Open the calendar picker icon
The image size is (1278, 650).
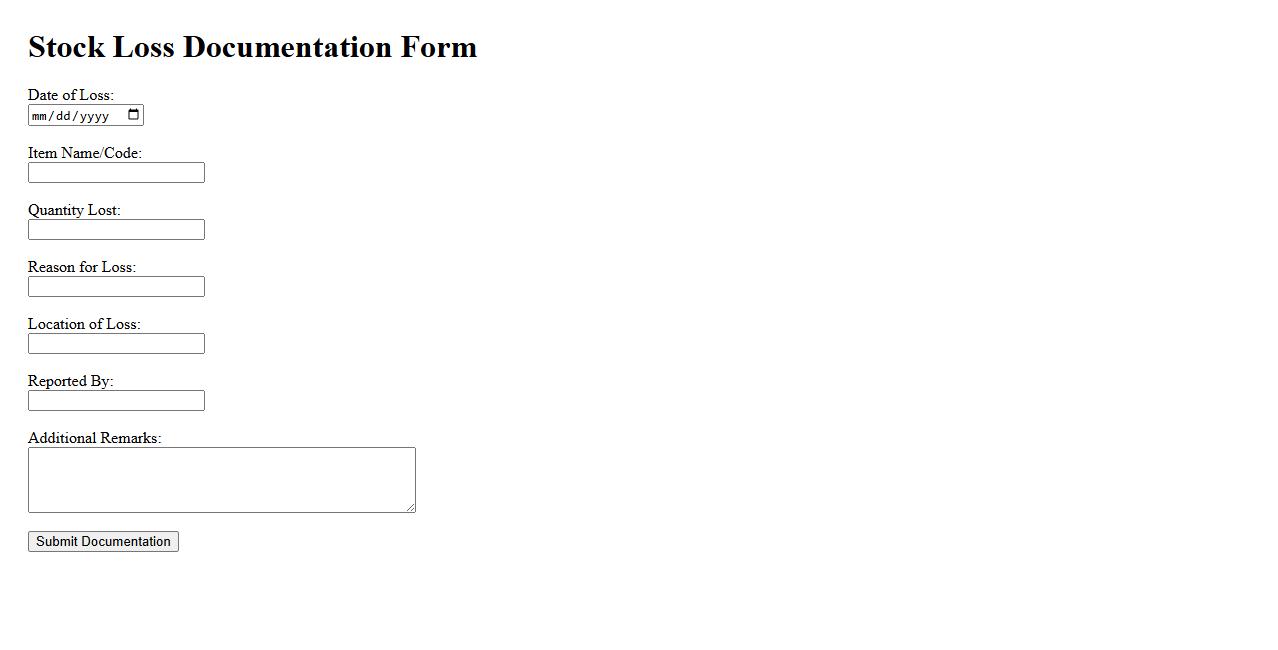(x=134, y=115)
